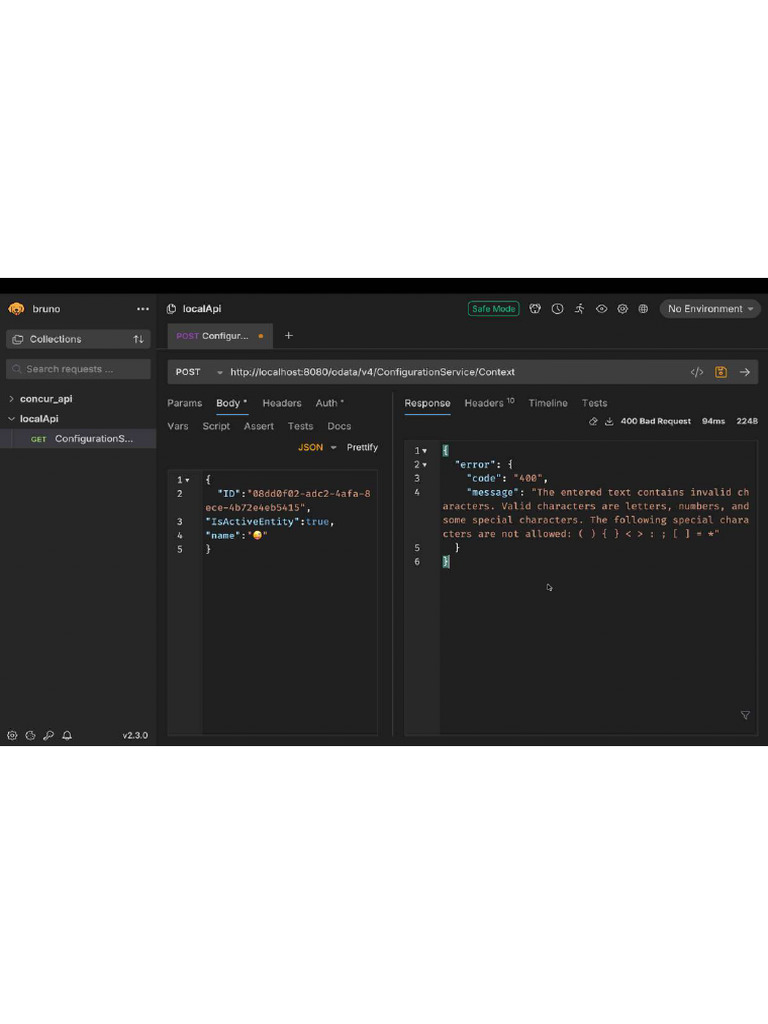
Task: Click the Collections header button
Action: [x=78, y=339]
